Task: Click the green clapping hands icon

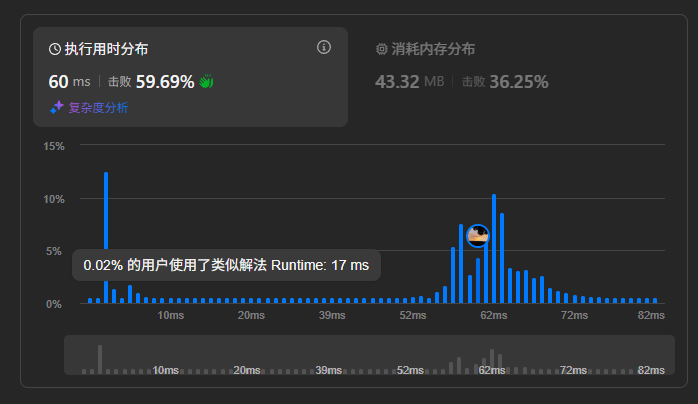Action: (206, 81)
